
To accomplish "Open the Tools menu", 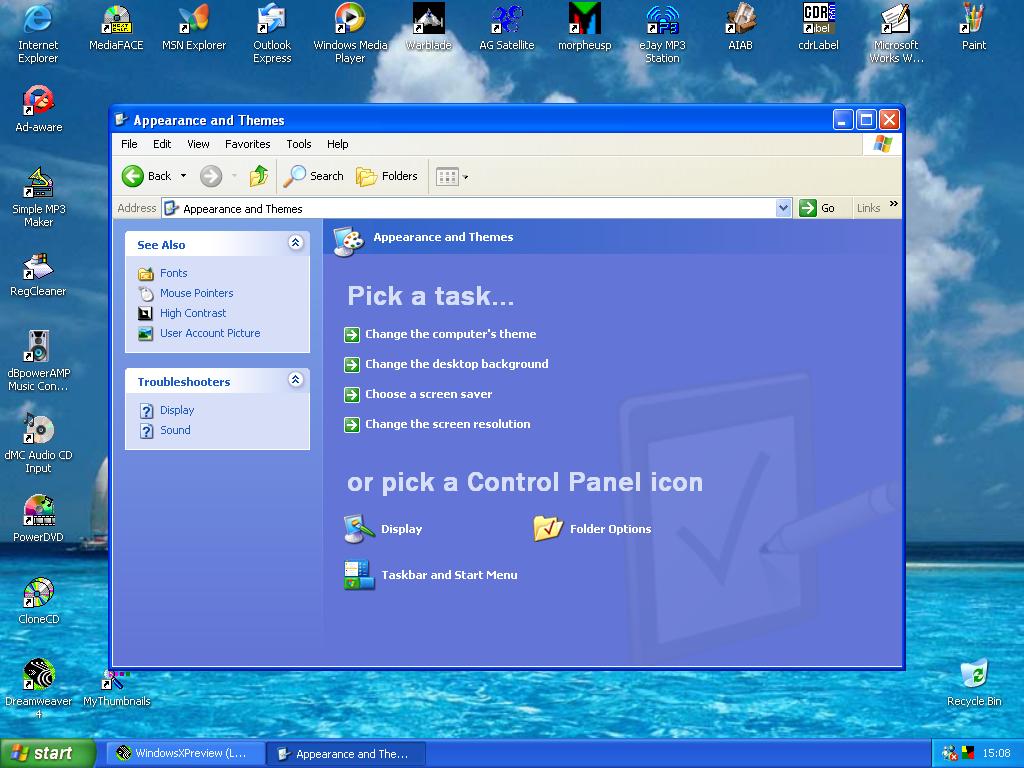I will click(298, 144).
